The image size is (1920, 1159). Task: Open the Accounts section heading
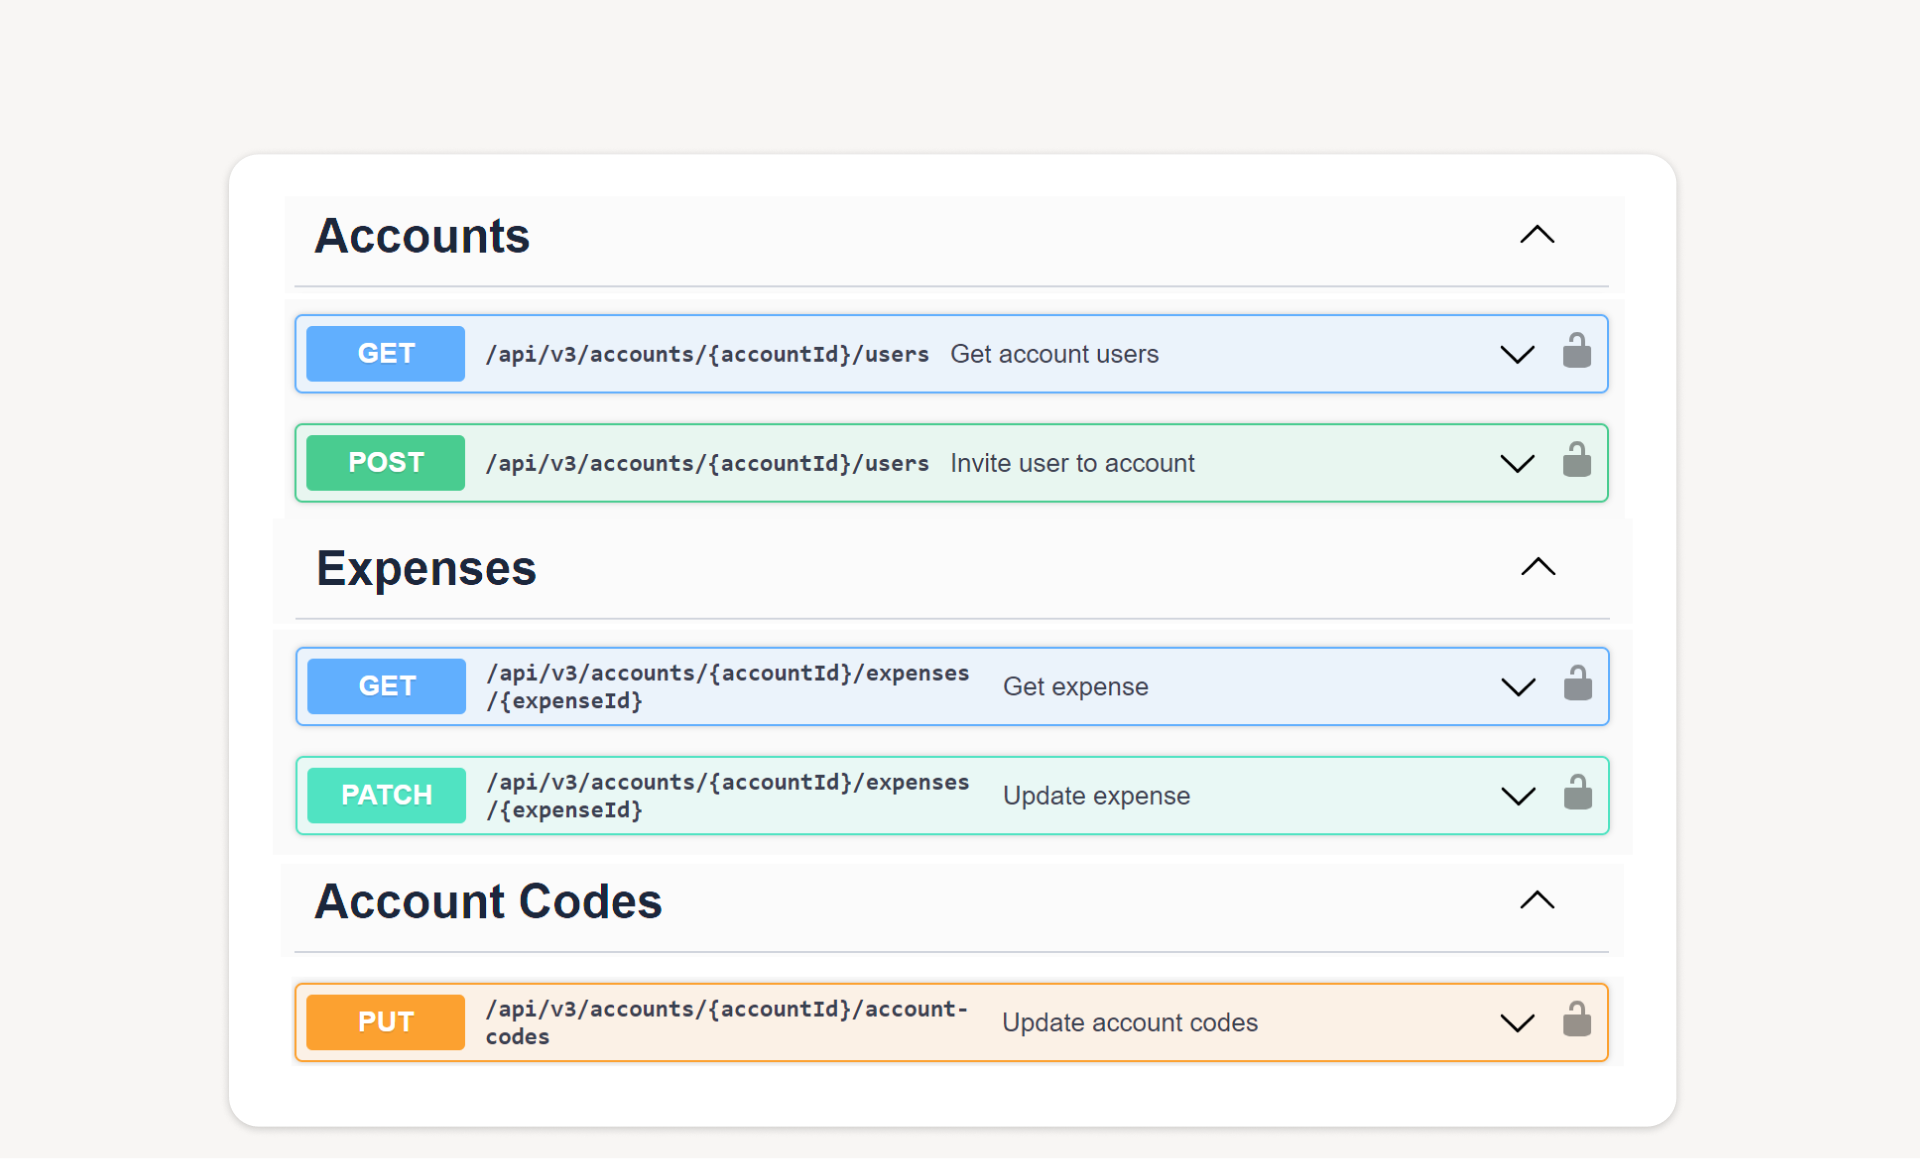tap(422, 236)
